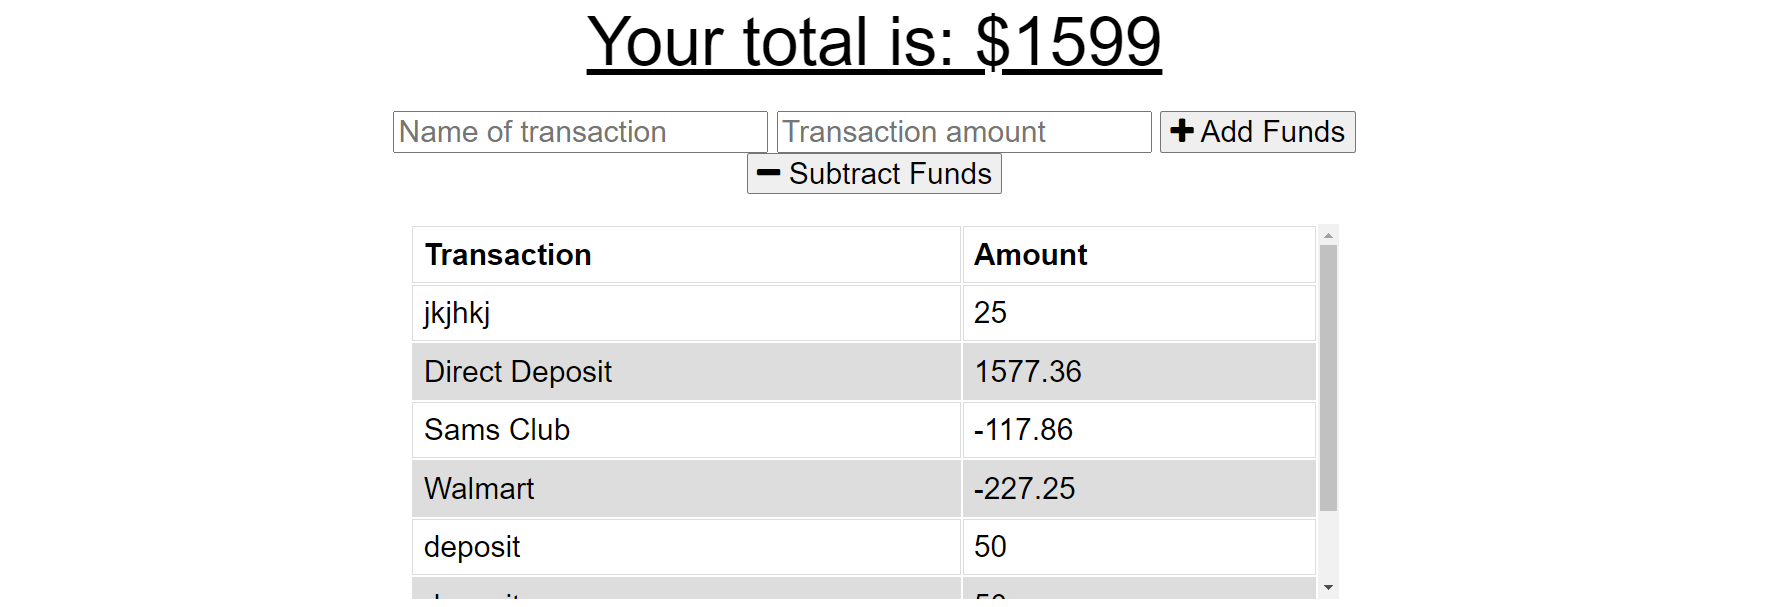This screenshot has width=1792, height=607.
Task: Click the Amount column header
Action: [x=1029, y=254]
